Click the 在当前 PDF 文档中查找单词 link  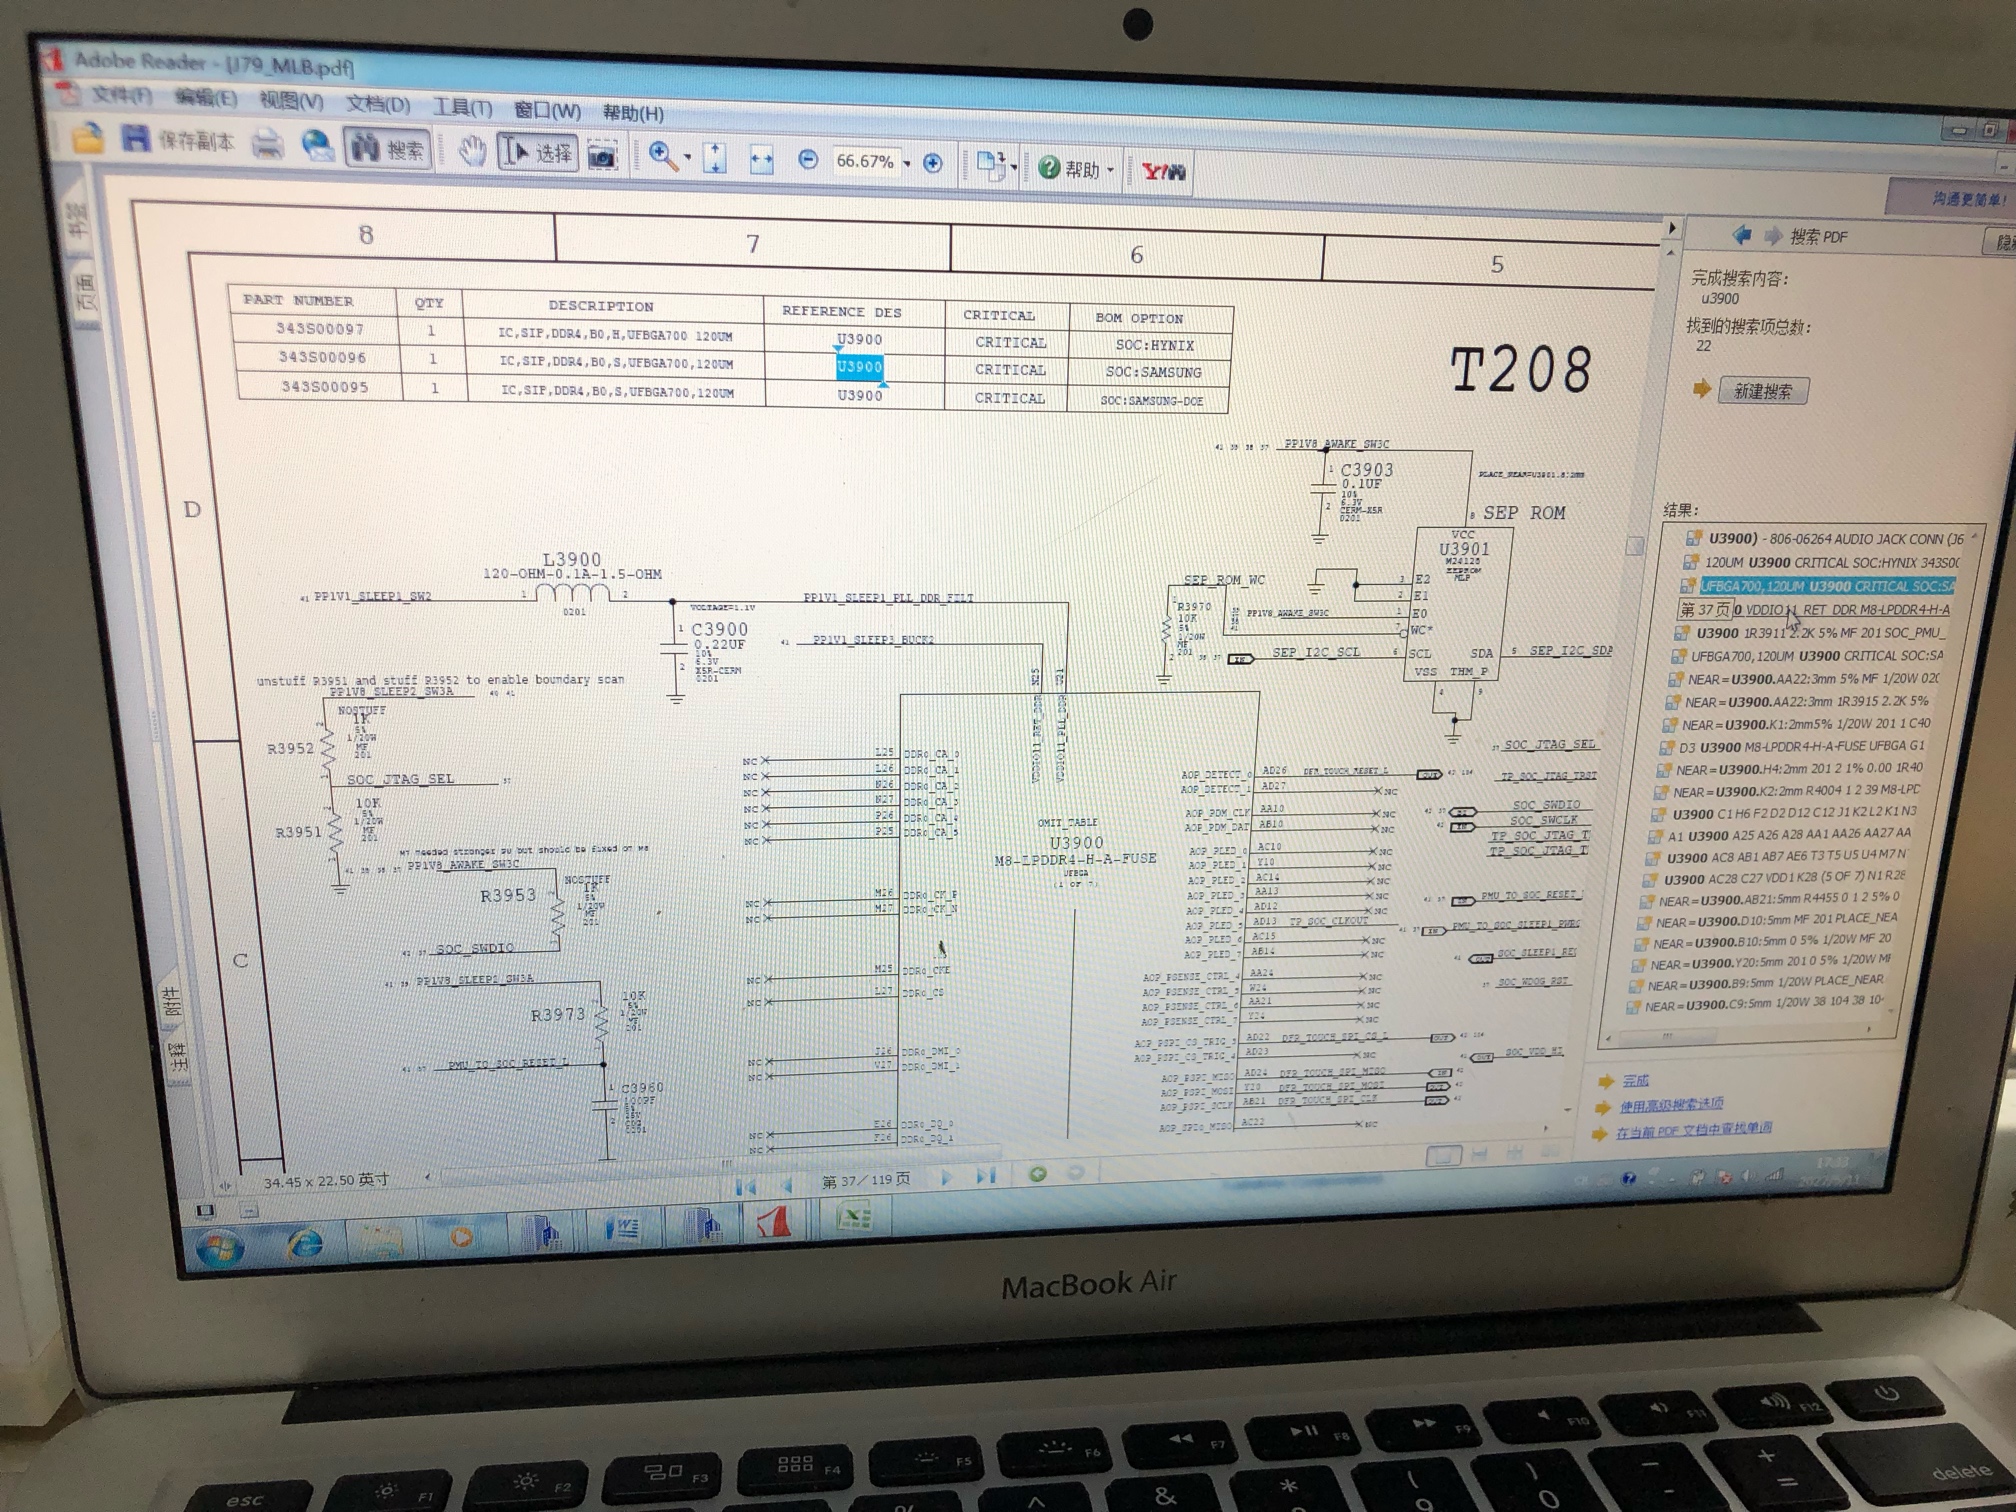point(1693,1130)
